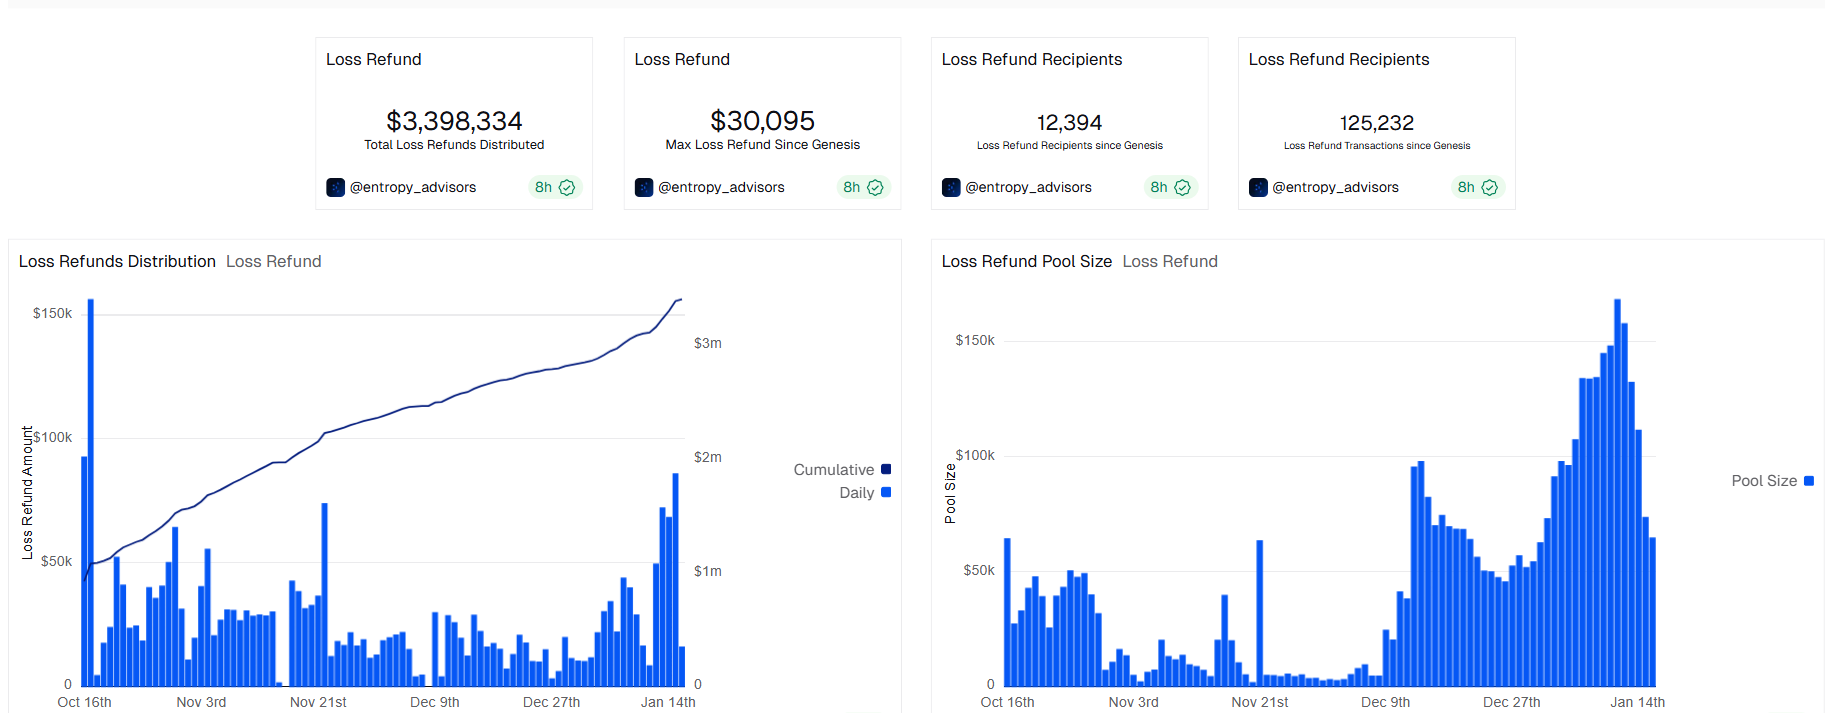
Task: Click the $3,398,334 total loss refunds value
Action: 454,121
